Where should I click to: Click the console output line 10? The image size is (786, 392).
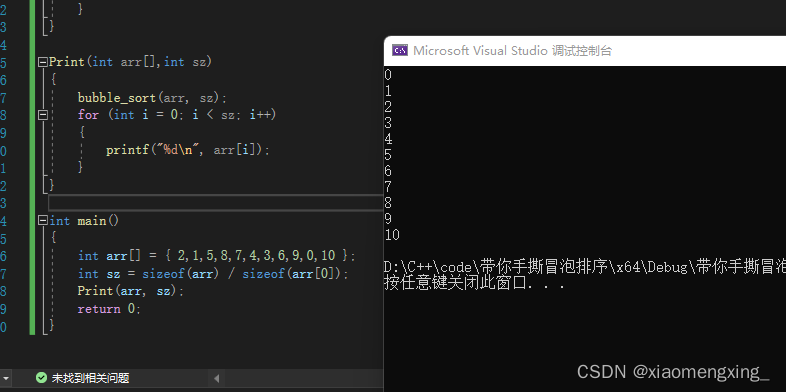point(392,235)
